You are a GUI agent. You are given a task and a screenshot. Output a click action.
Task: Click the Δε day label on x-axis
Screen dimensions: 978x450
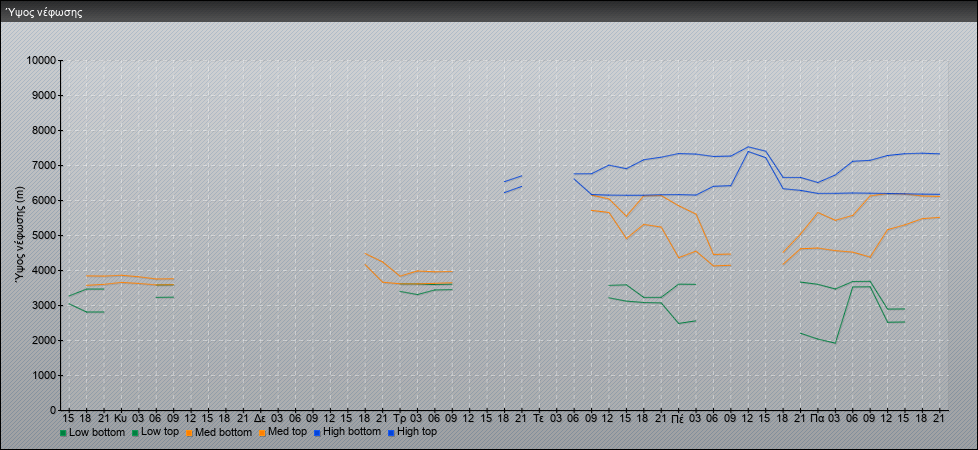click(x=260, y=417)
